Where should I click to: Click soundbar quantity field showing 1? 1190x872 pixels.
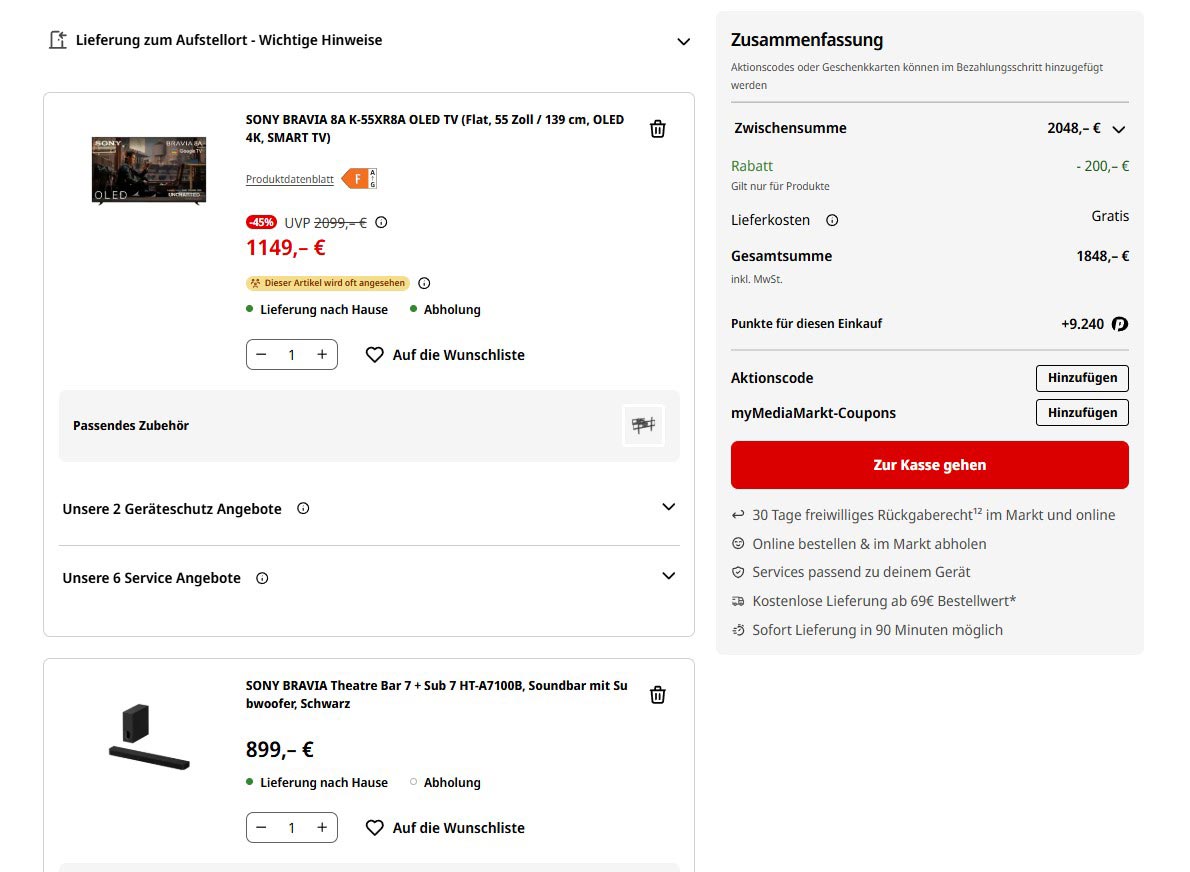tap(291, 827)
